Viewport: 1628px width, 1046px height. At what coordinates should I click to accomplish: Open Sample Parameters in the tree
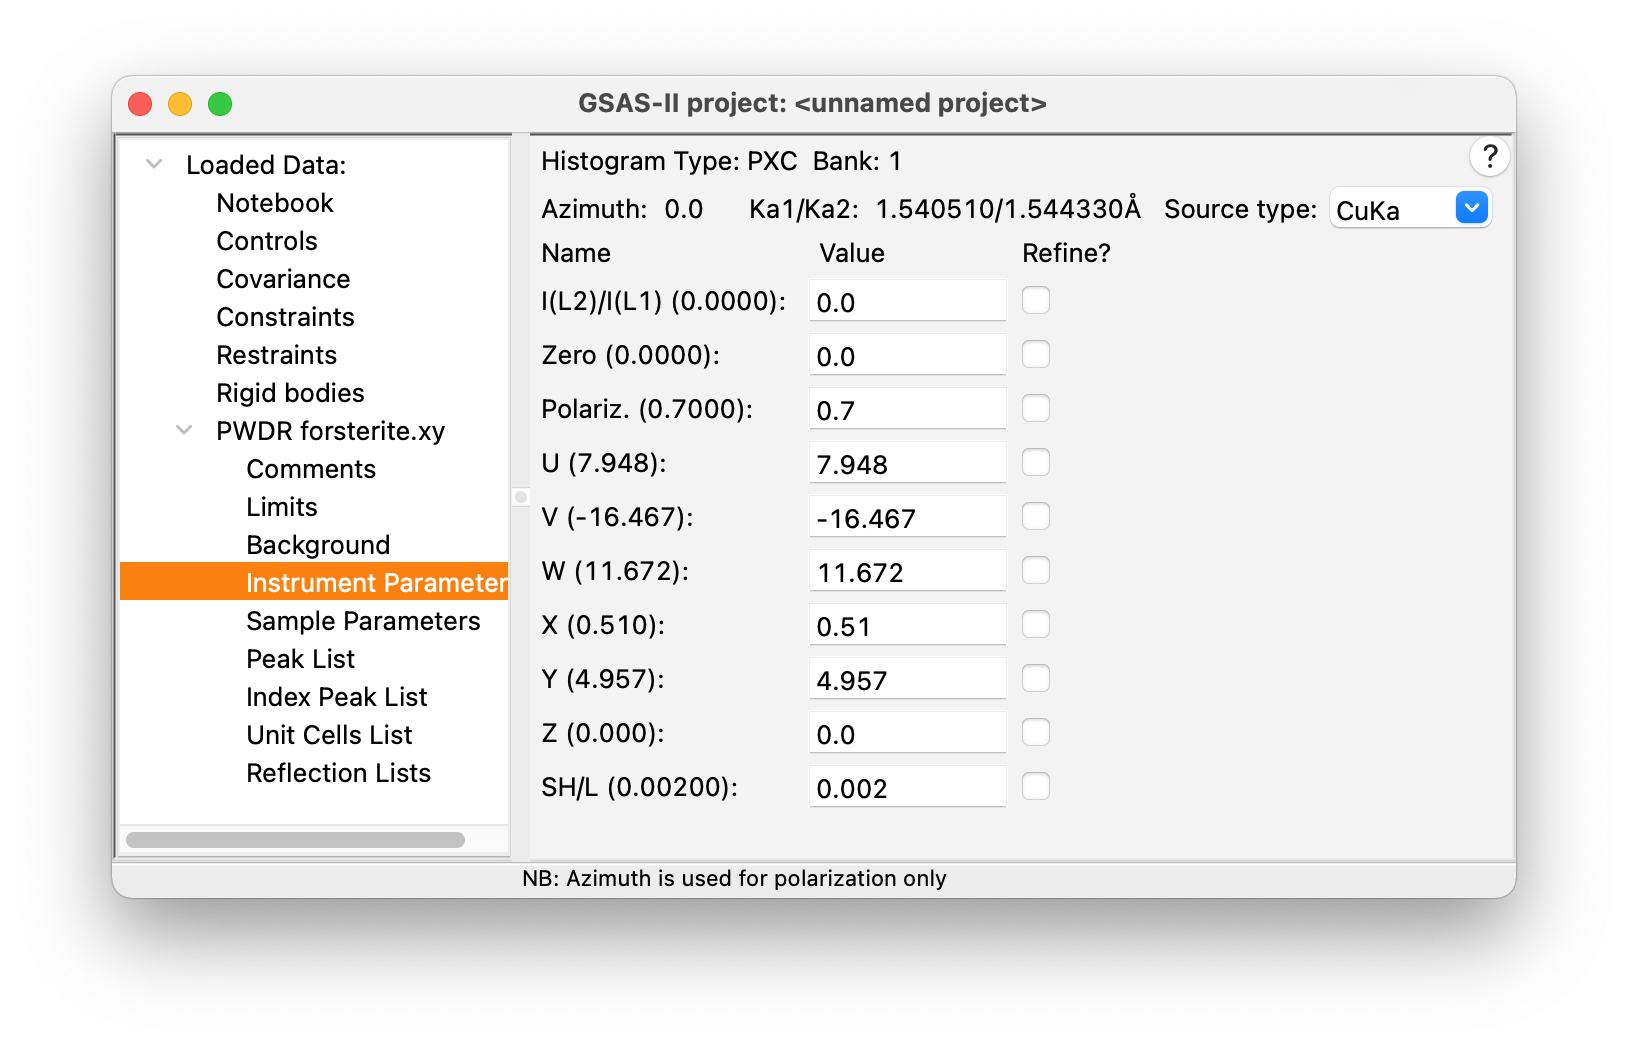point(363,621)
